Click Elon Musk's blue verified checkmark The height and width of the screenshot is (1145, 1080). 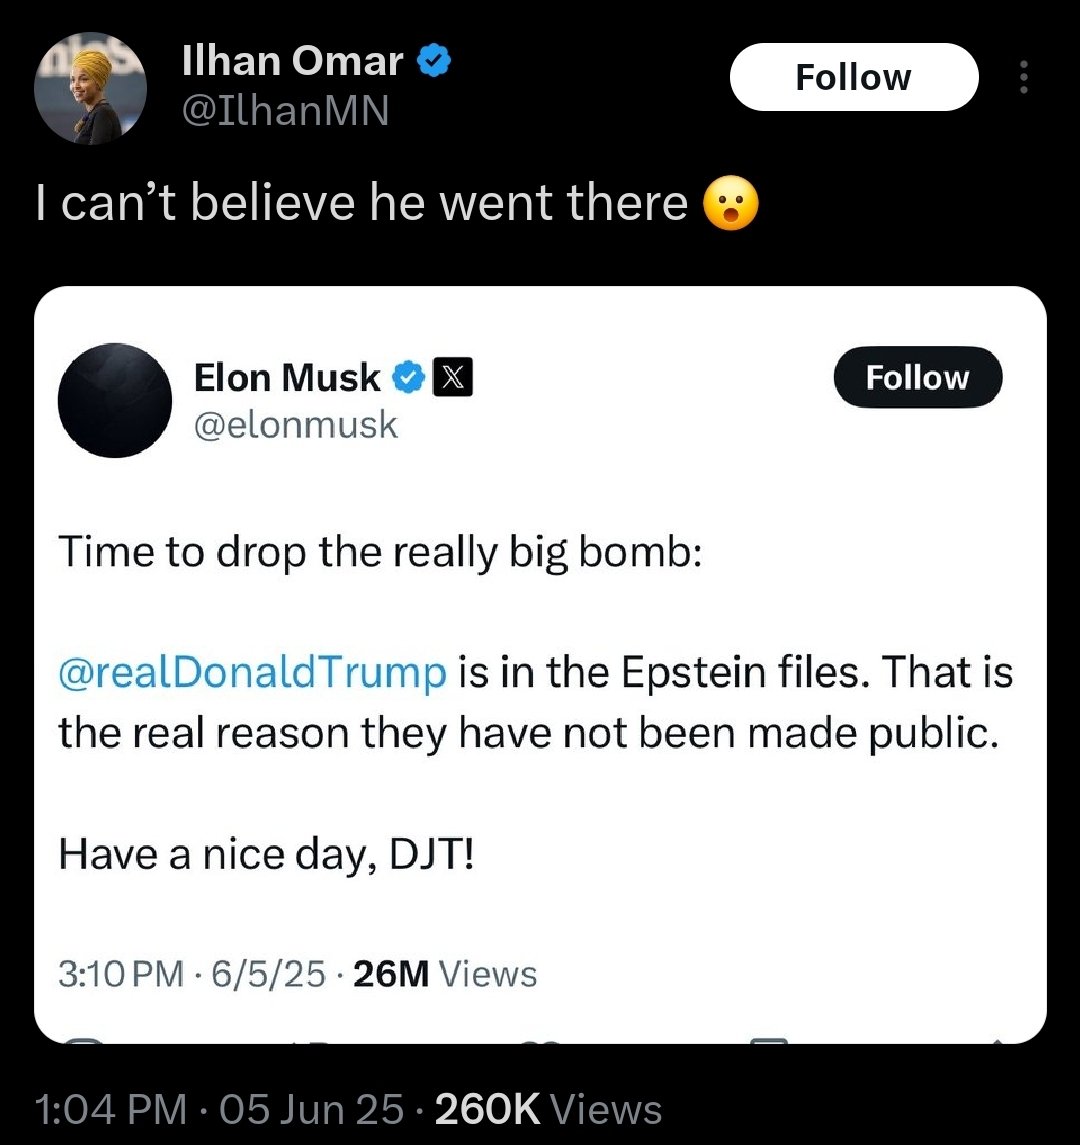(x=408, y=378)
